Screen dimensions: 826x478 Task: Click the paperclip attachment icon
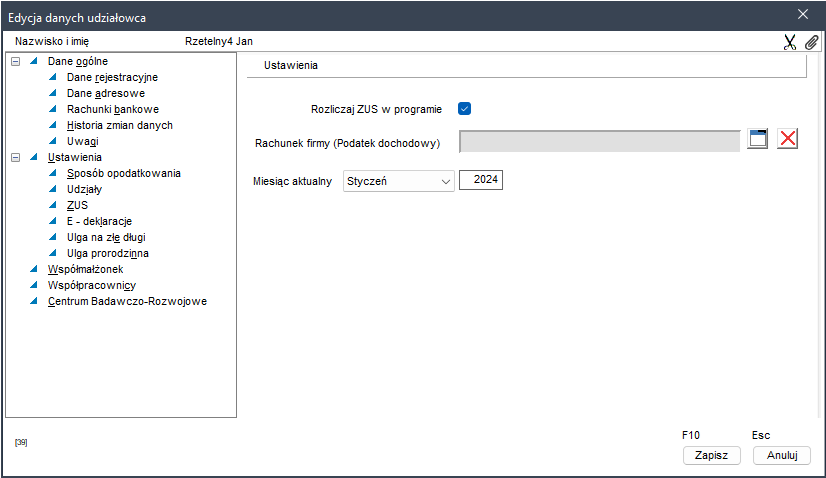(x=812, y=42)
